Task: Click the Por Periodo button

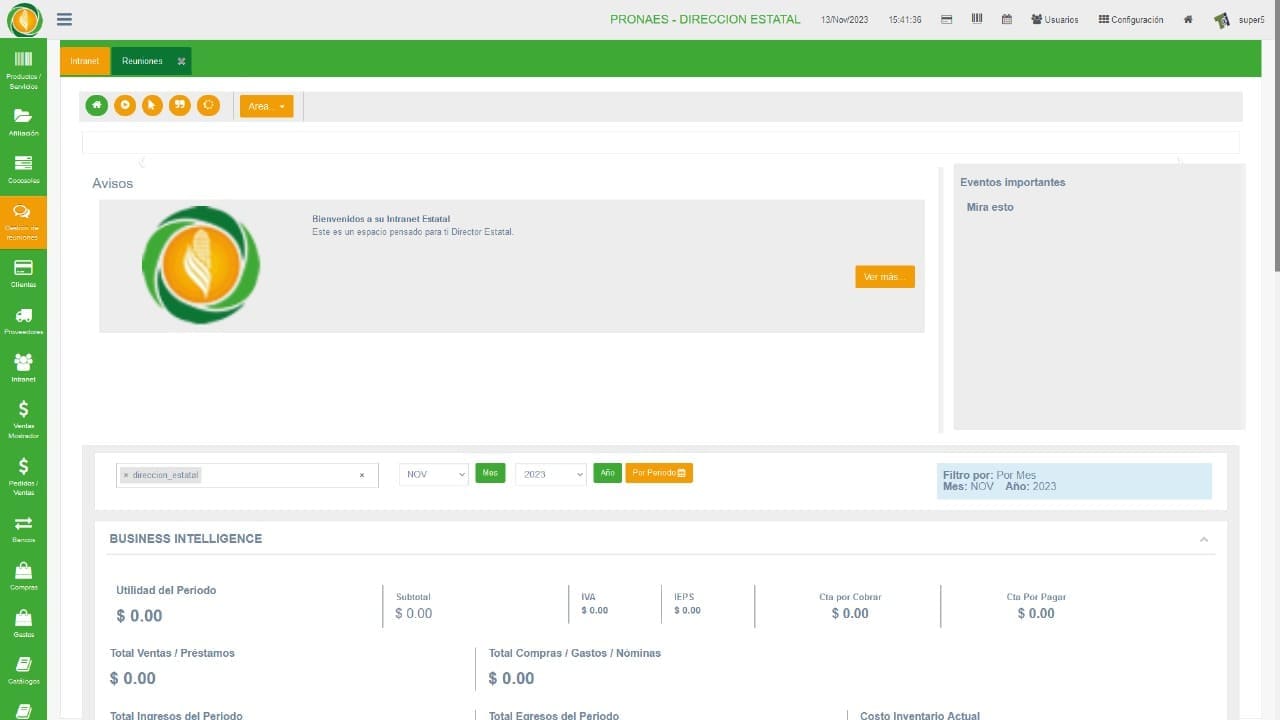Action: tap(659, 473)
